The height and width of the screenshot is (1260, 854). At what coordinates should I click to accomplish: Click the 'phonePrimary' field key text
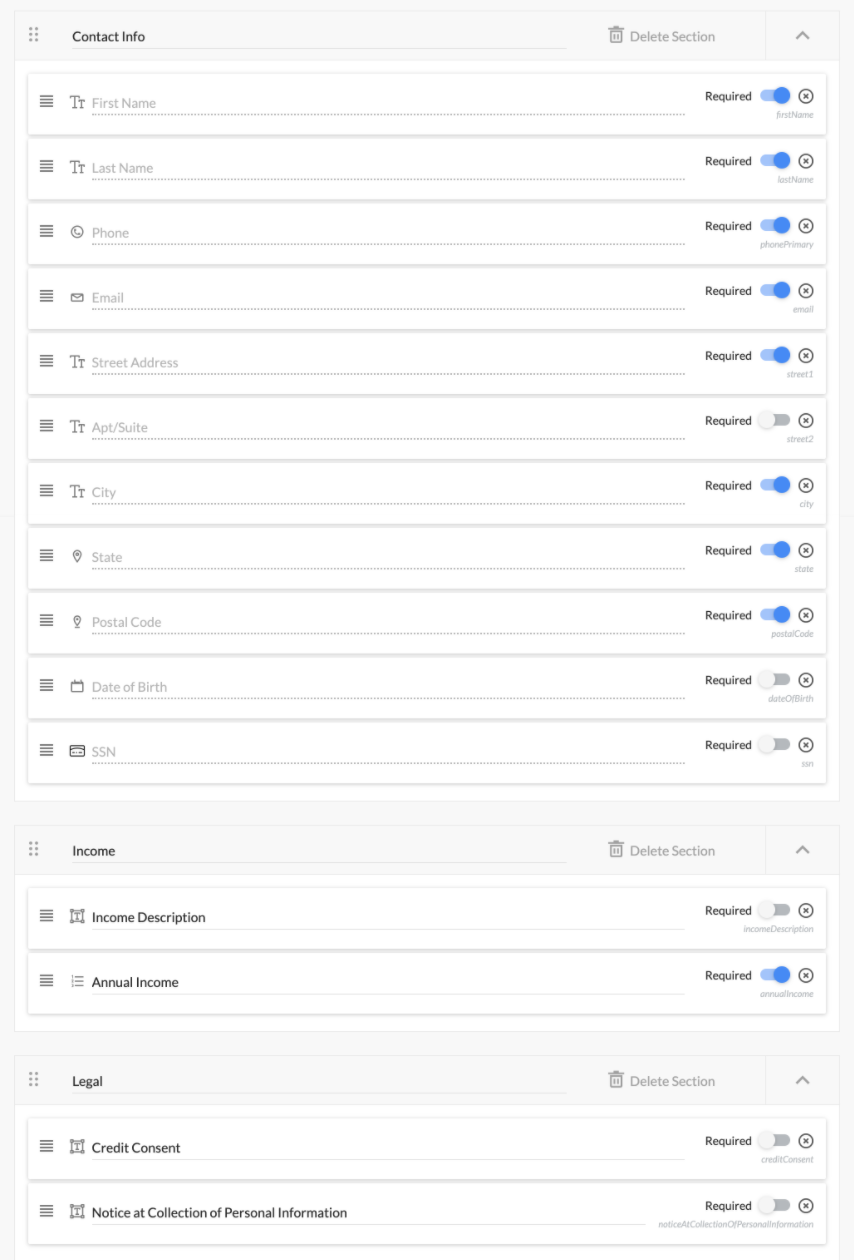click(786, 245)
